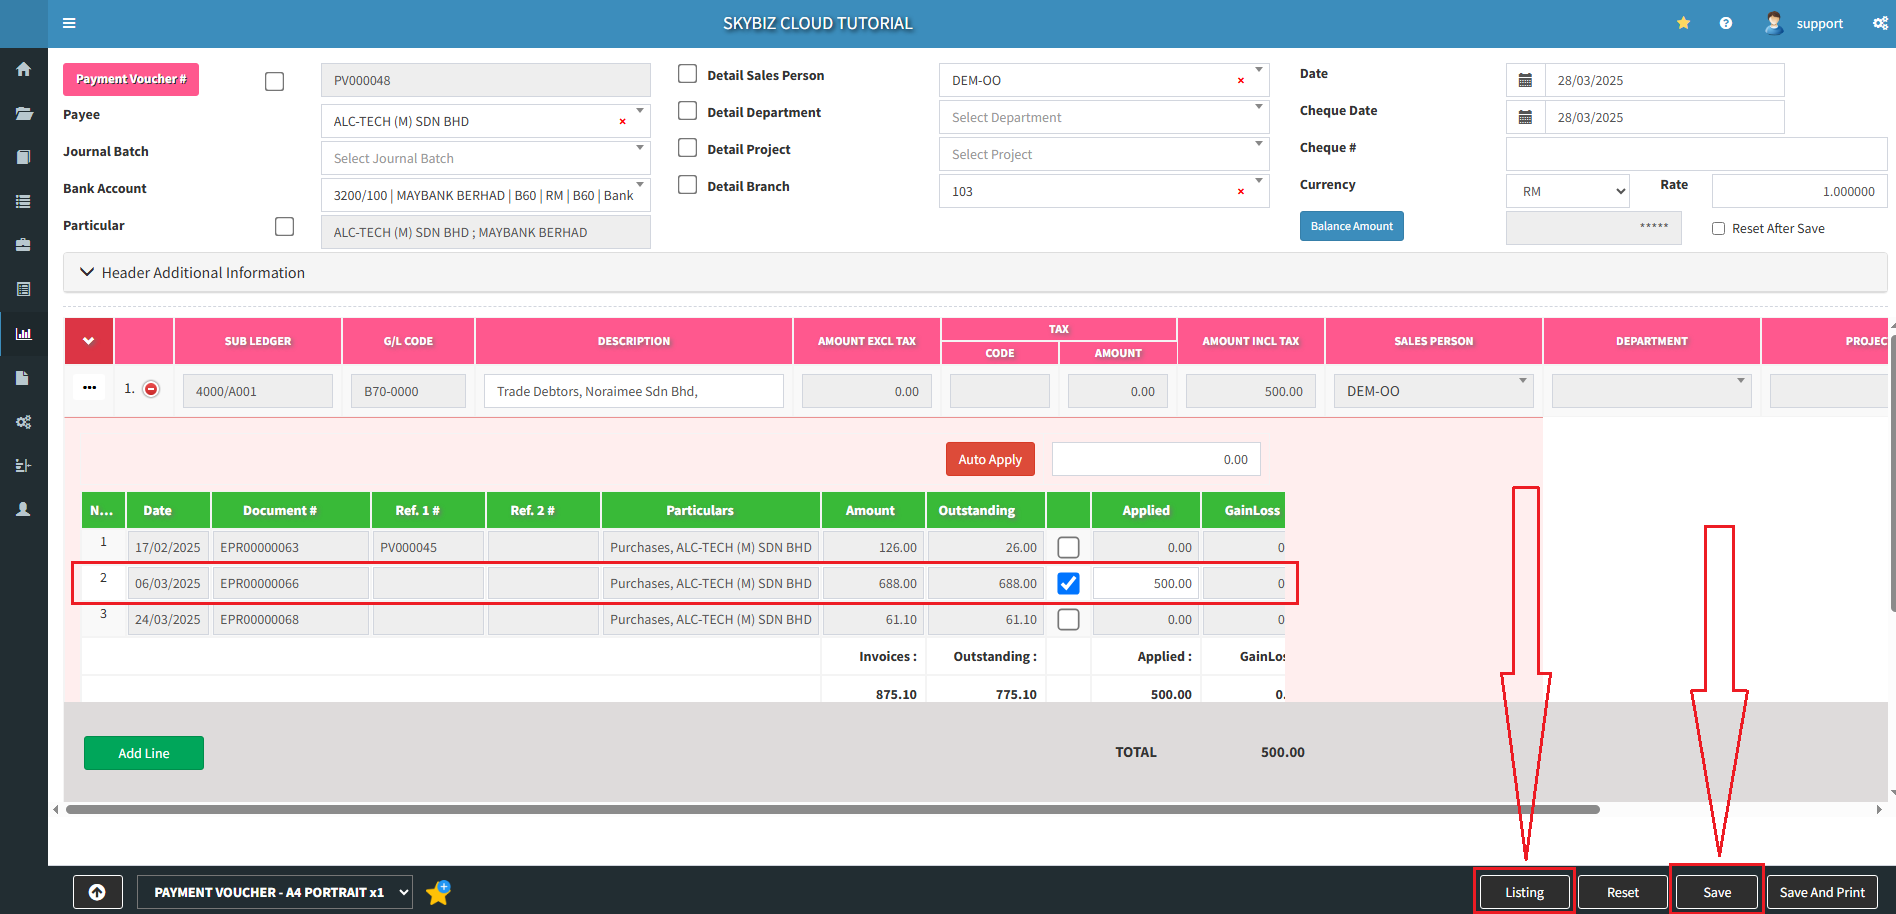The height and width of the screenshot is (914, 1896).
Task: Click the horizontal scrollbar under the grid
Action: [832, 809]
